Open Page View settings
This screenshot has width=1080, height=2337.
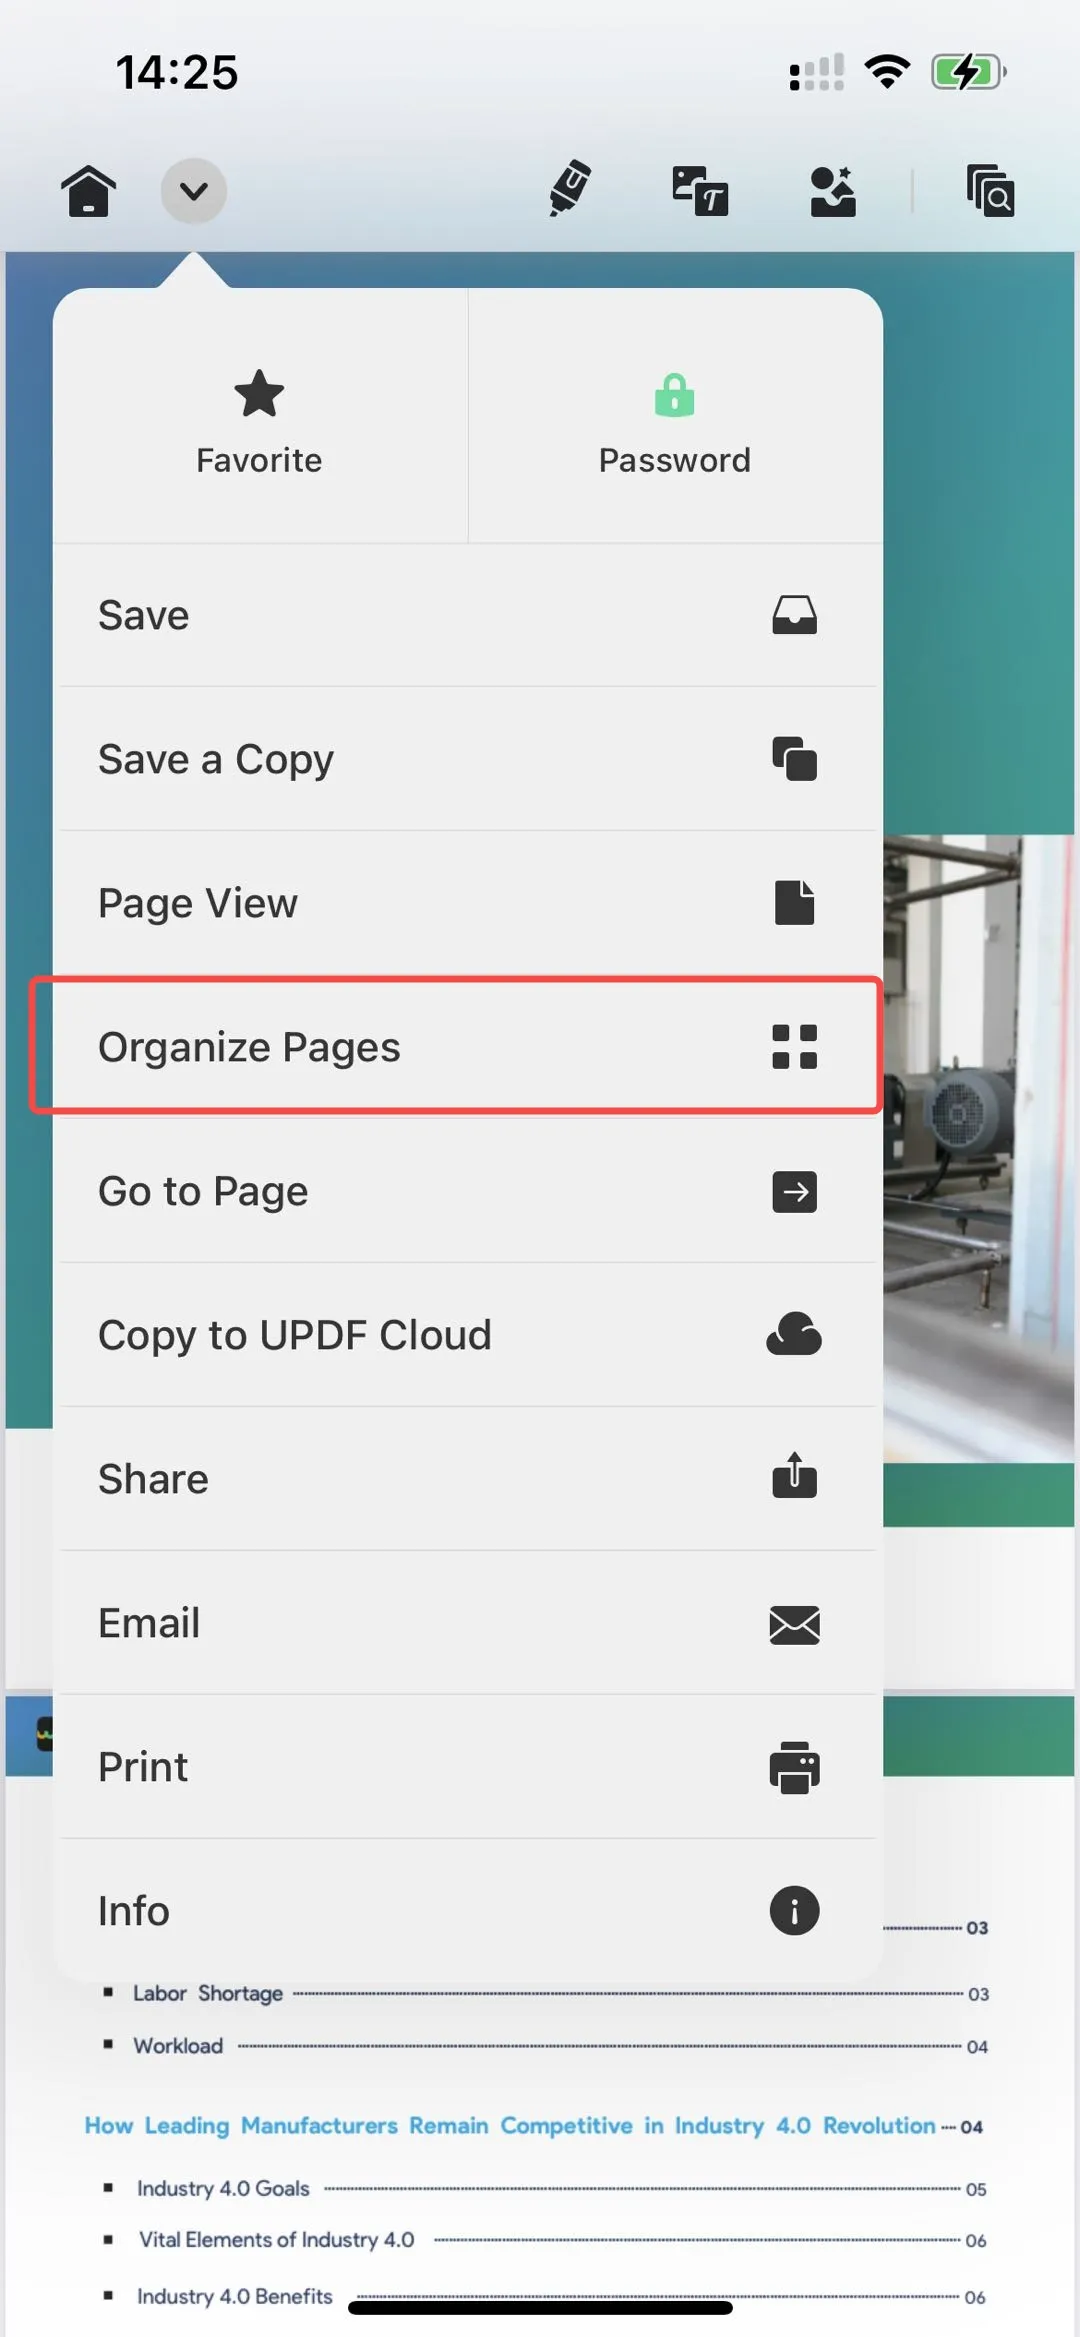[468, 903]
